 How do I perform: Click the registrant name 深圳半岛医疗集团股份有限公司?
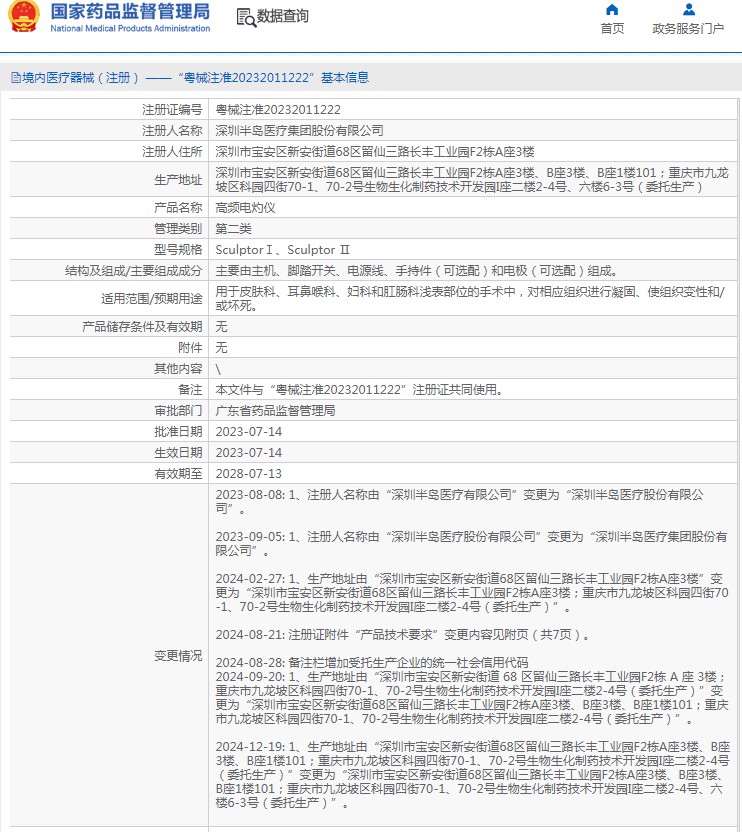coord(300,131)
